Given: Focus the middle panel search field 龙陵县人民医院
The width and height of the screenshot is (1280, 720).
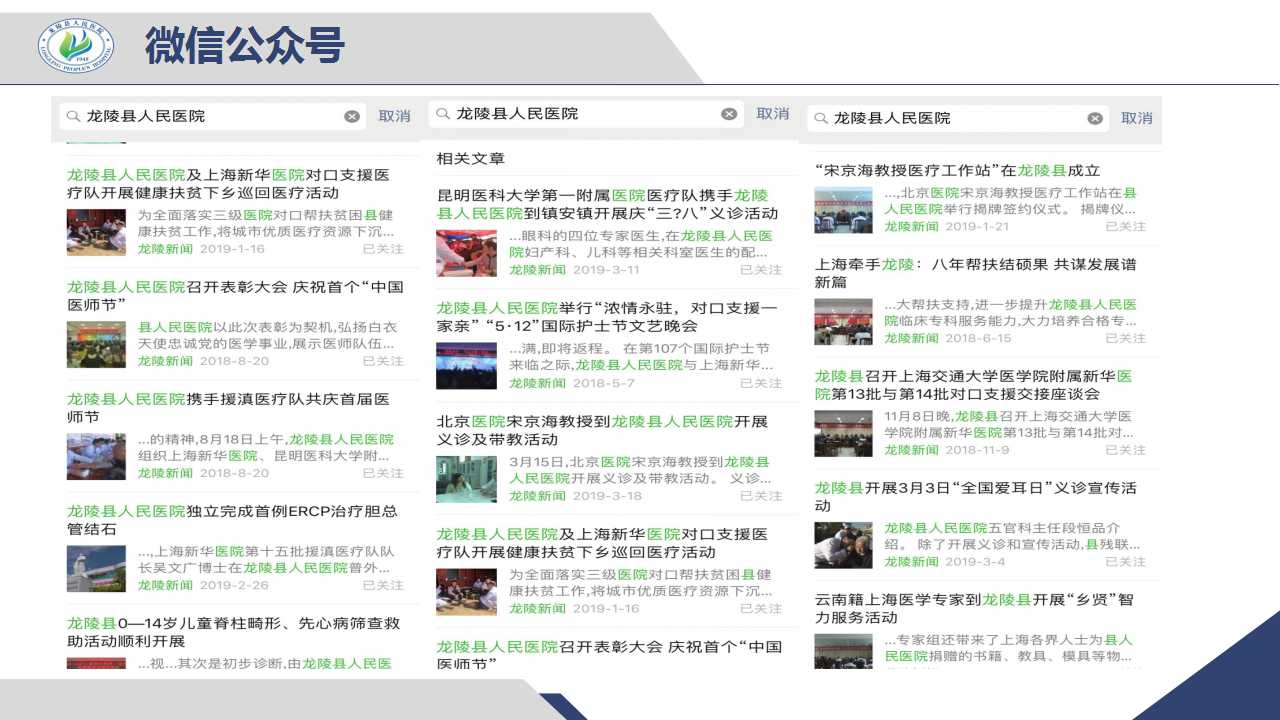Looking at the screenshot, I should click(x=586, y=114).
